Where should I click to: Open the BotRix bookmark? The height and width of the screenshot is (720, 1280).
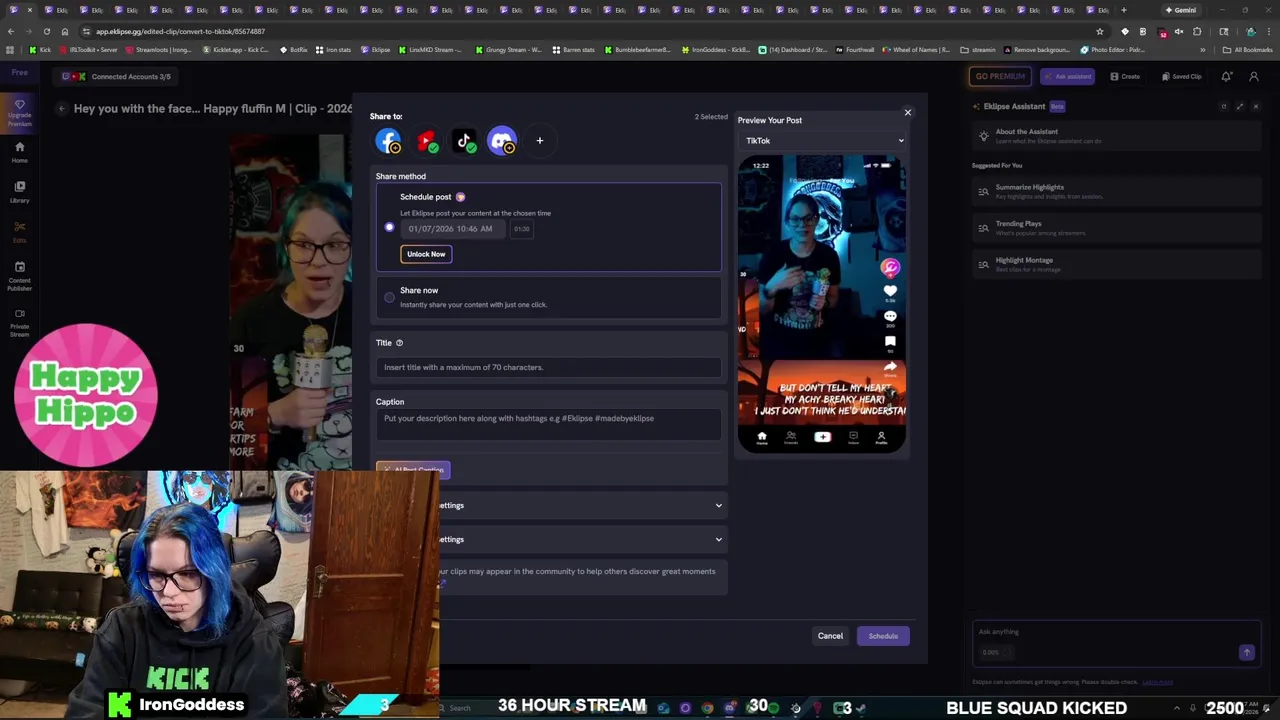(x=293, y=49)
